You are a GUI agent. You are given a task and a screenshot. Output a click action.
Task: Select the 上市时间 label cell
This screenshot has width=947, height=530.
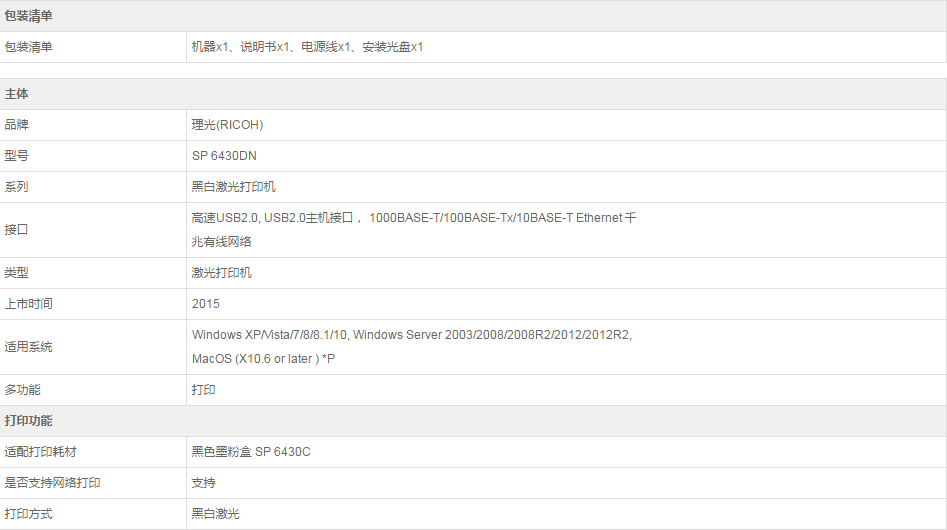coord(93,304)
